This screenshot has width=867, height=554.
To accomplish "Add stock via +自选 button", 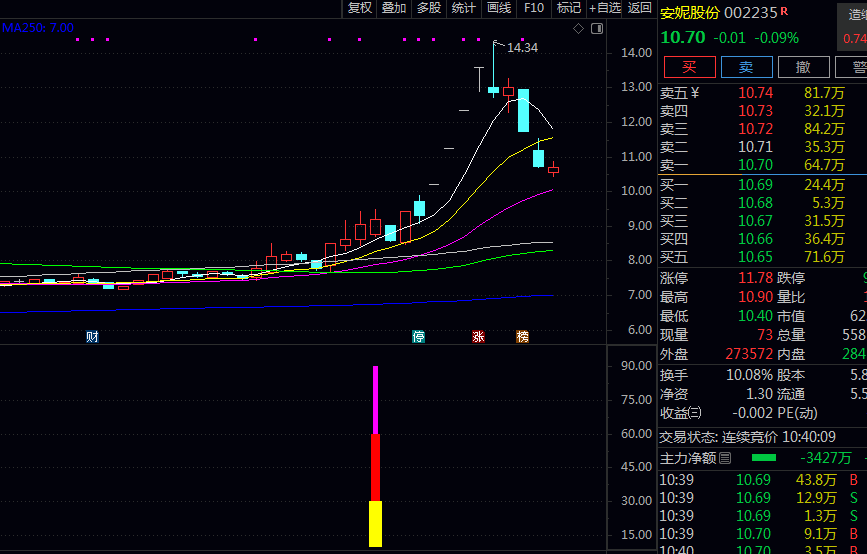I will [605, 8].
